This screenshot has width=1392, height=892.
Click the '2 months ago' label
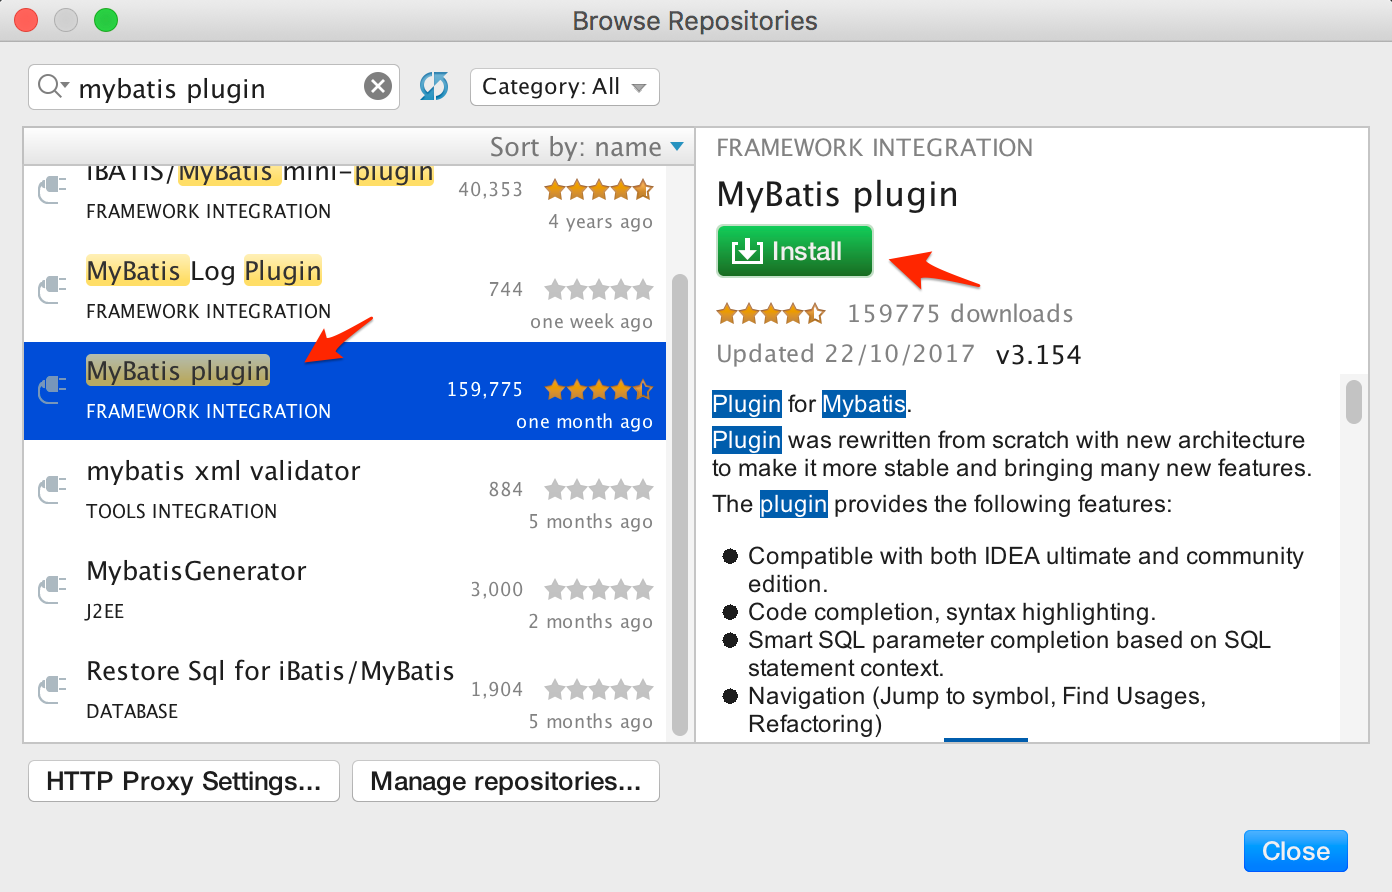[x=590, y=622]
